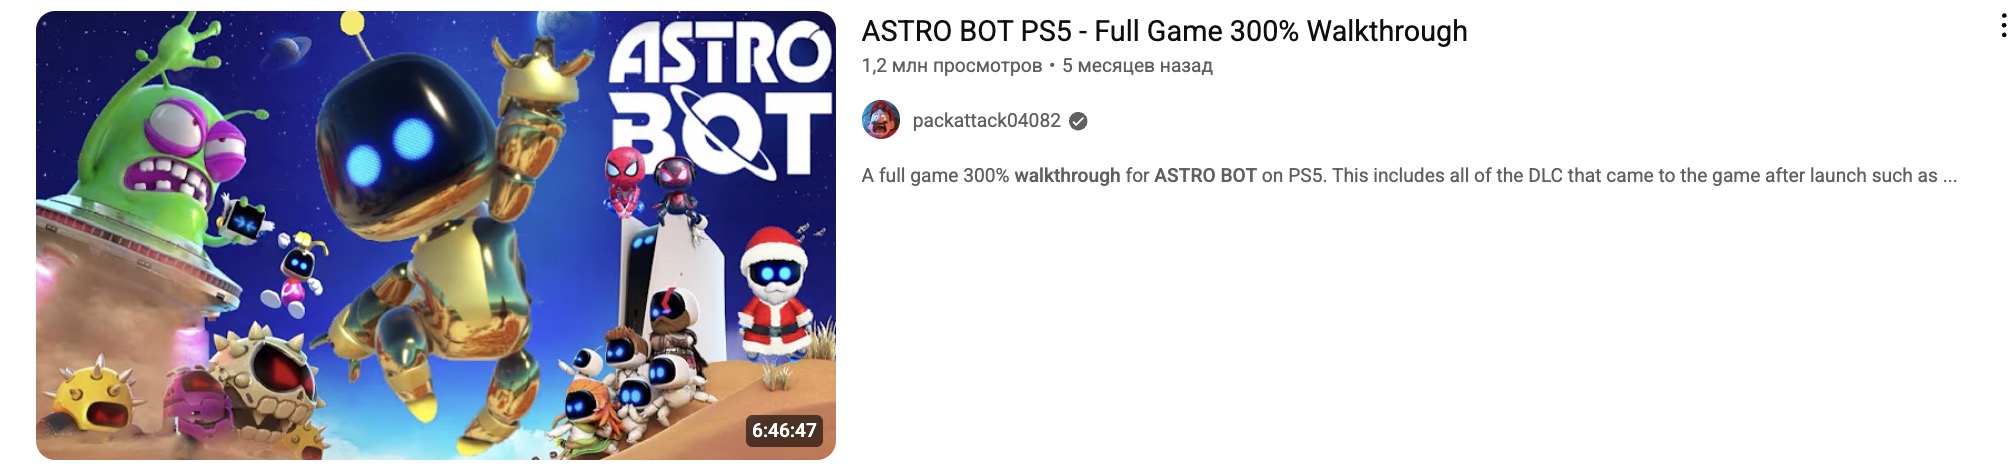
Task: Click the Santa bot on the thumbnail
Action: coord(775,290)
